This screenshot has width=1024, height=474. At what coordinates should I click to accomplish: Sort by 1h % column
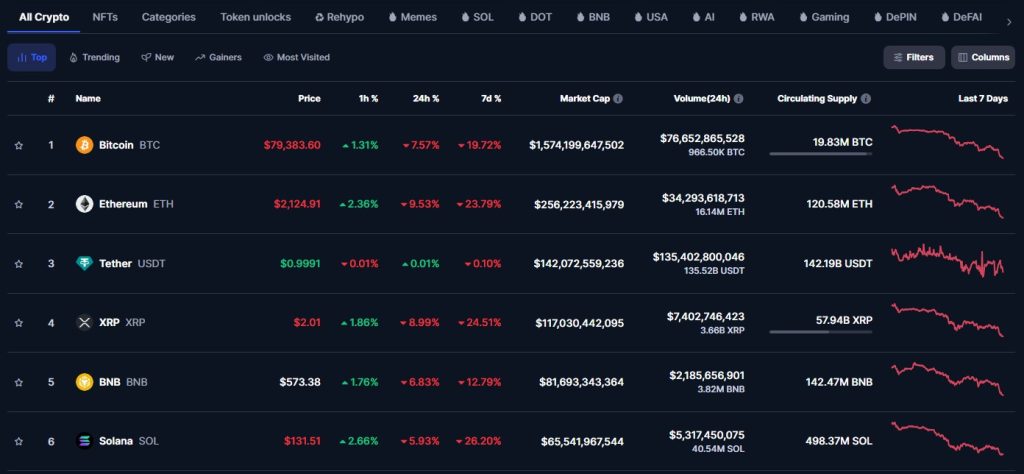368,99
